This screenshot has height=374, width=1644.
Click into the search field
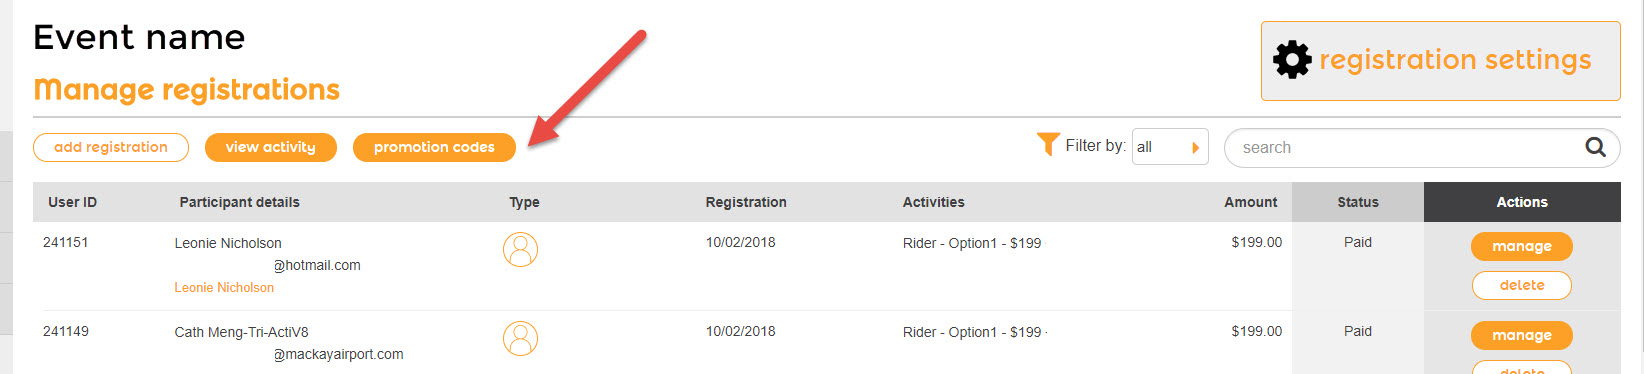[x=1410, y=147]
